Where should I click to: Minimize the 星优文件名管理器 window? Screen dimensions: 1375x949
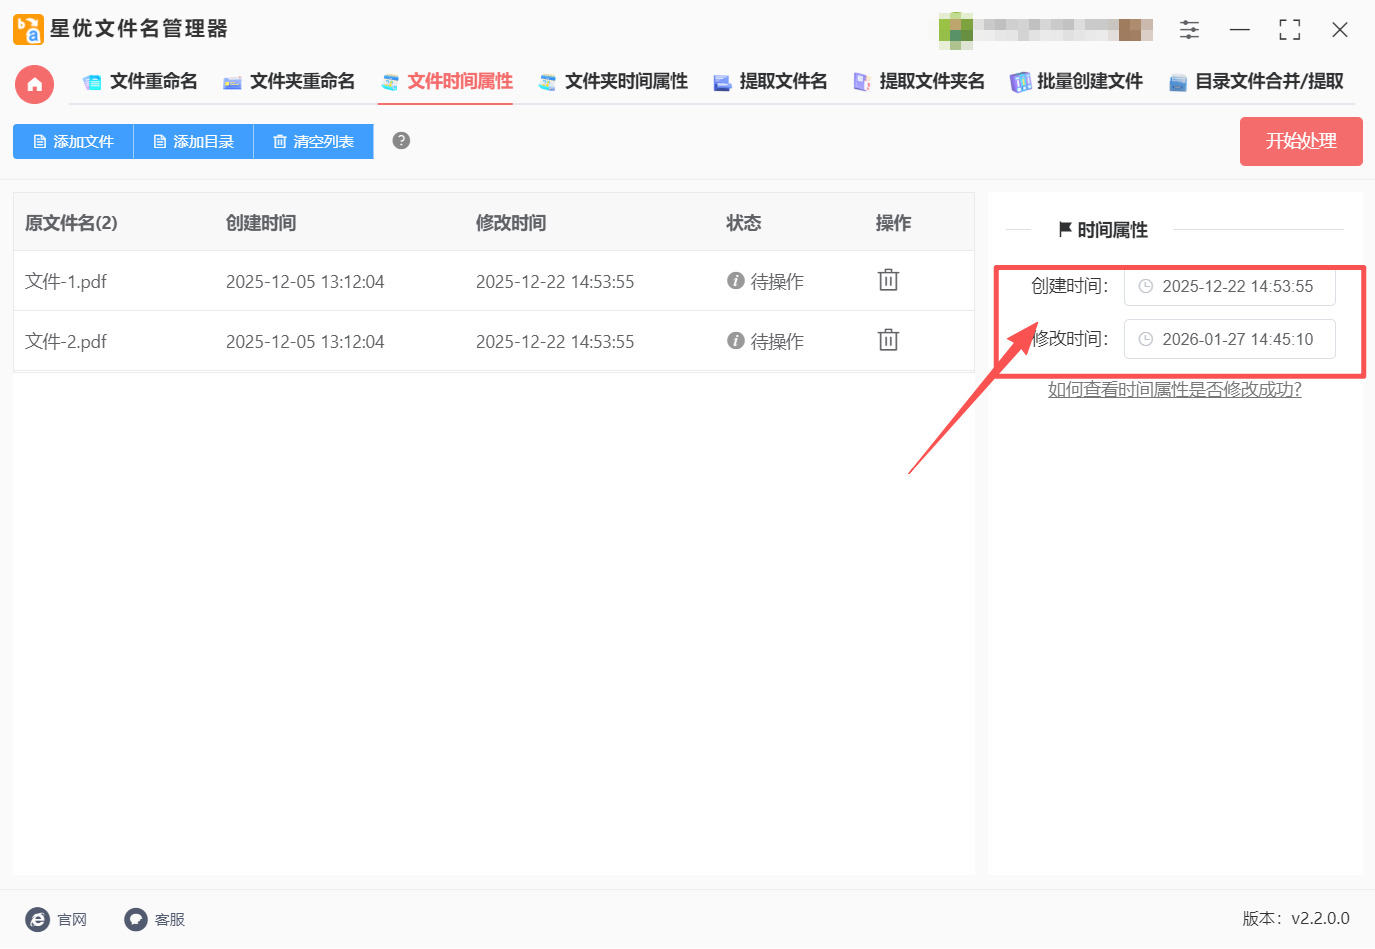click(x=1240, y=30)
